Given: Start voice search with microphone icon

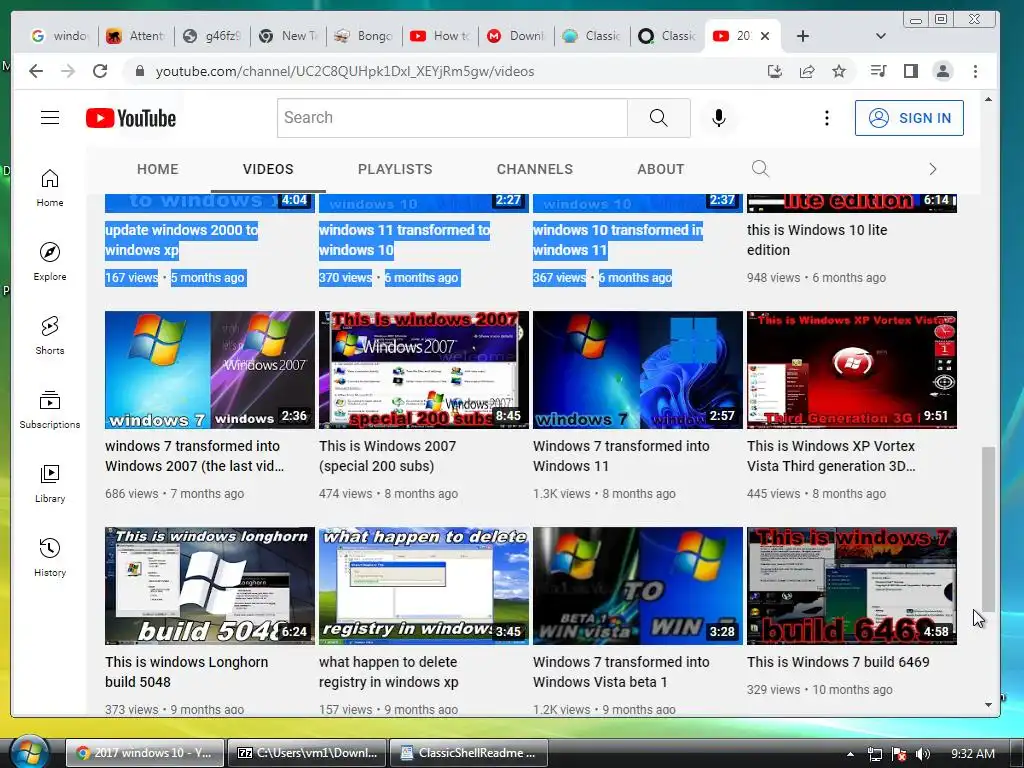Looking at the screenshot, I should click(x=718, y=118).
